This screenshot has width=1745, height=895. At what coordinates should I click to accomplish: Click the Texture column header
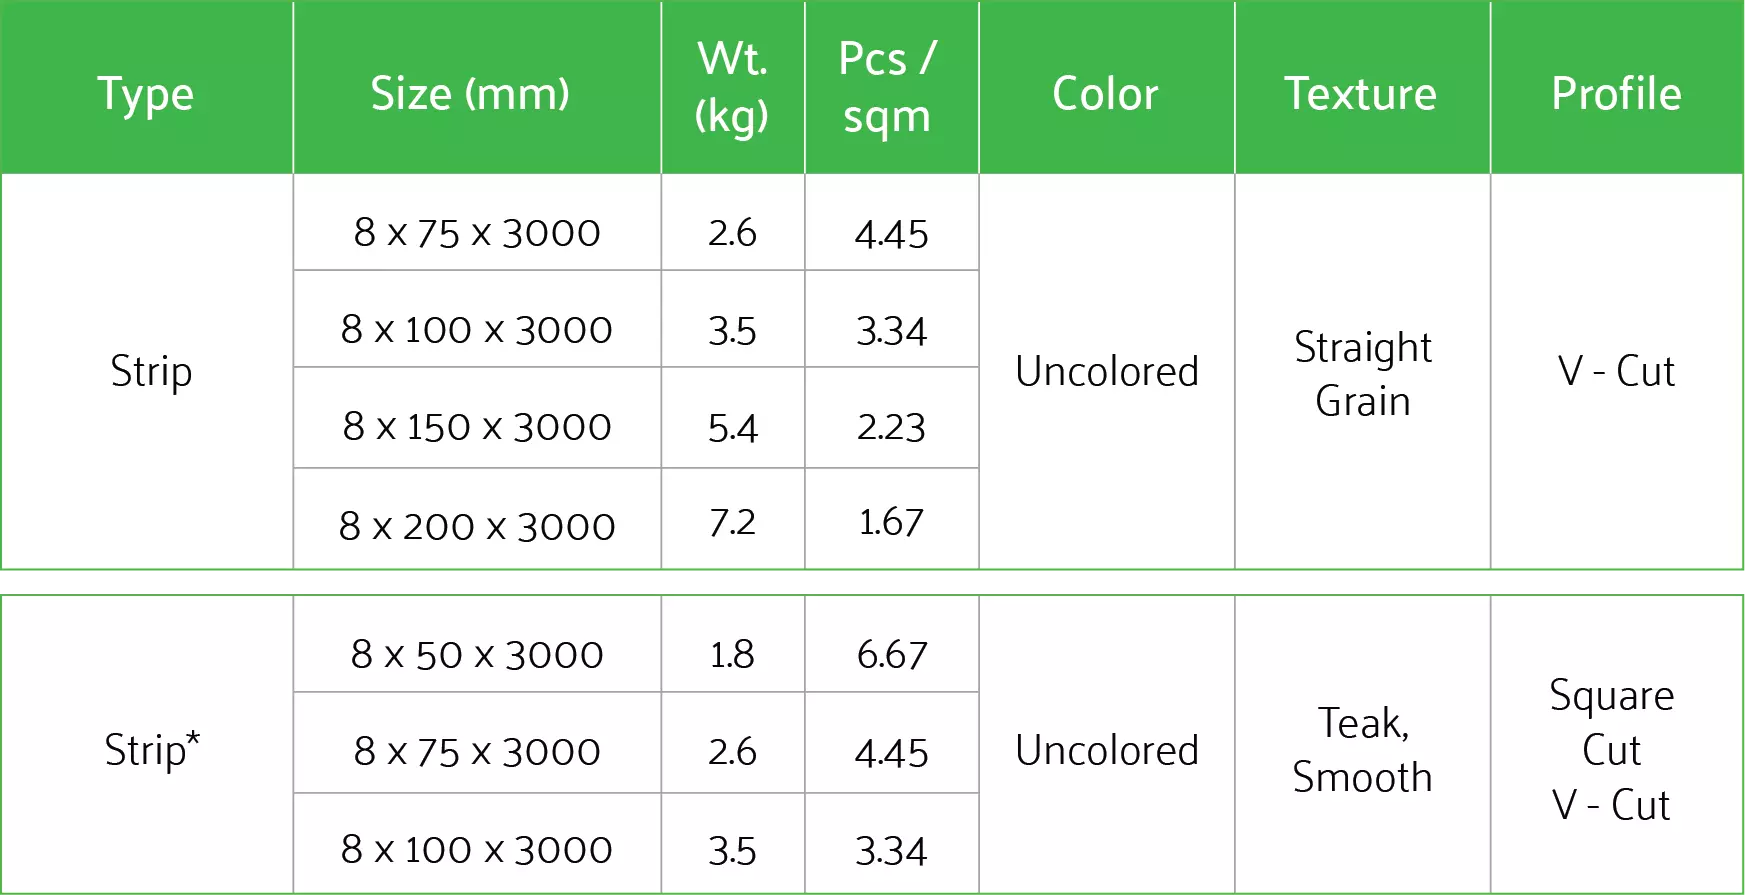point(1360,94)
